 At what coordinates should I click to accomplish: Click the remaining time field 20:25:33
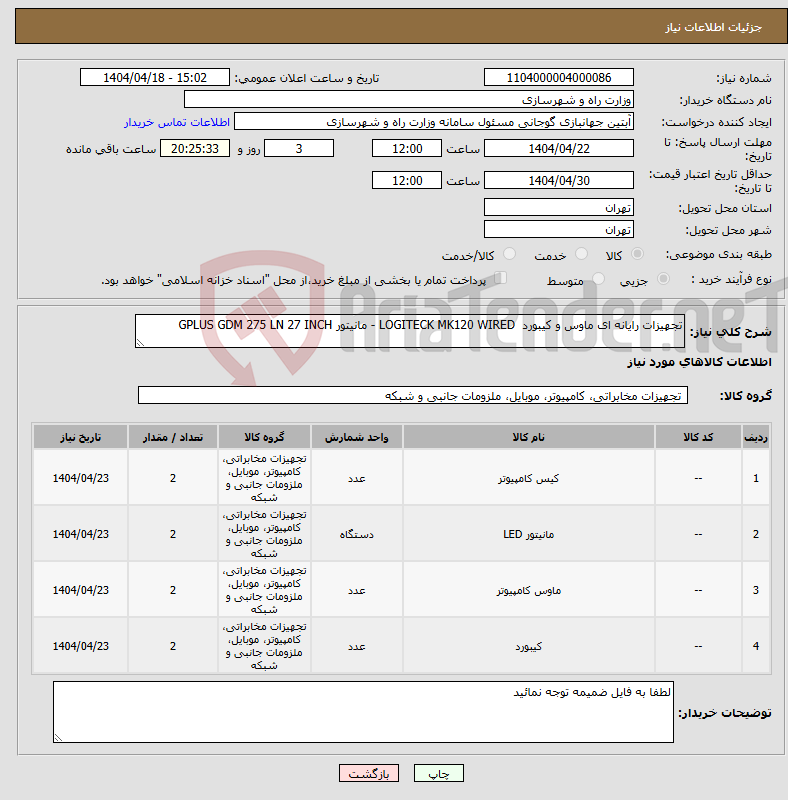tap(195, 148)
